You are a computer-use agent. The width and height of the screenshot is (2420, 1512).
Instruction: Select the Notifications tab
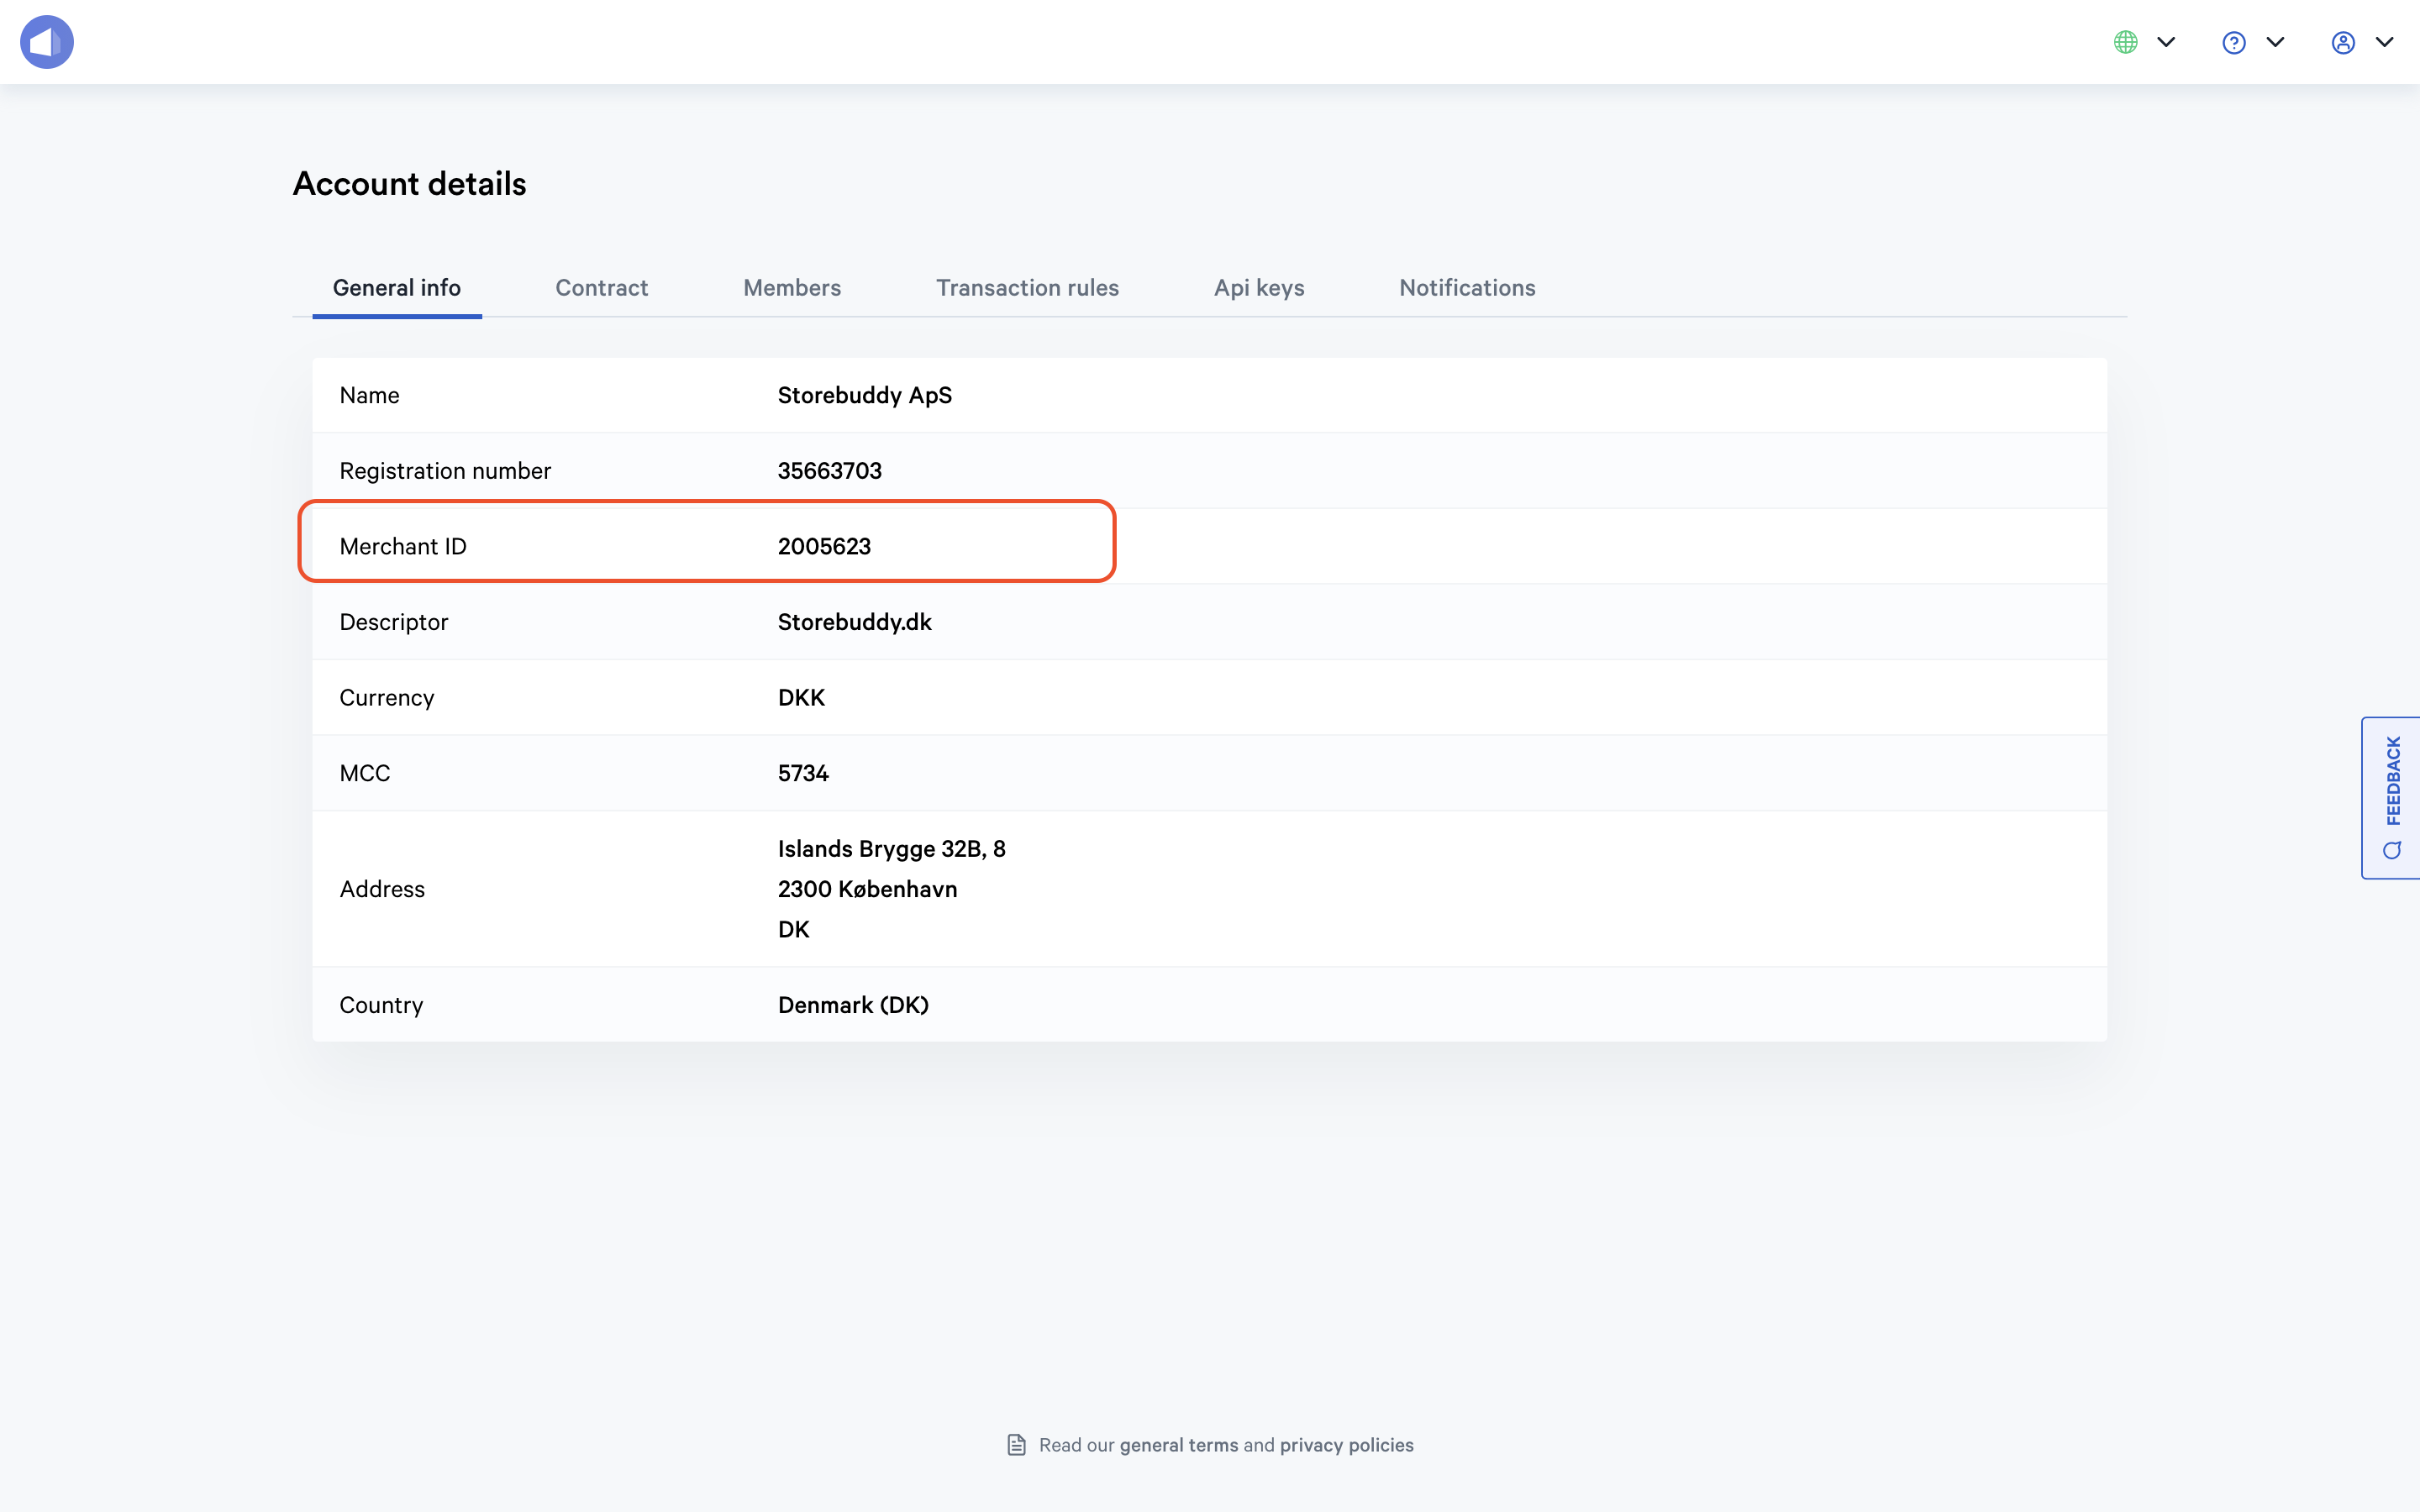pyautogui.click(x=1467, y=288)
